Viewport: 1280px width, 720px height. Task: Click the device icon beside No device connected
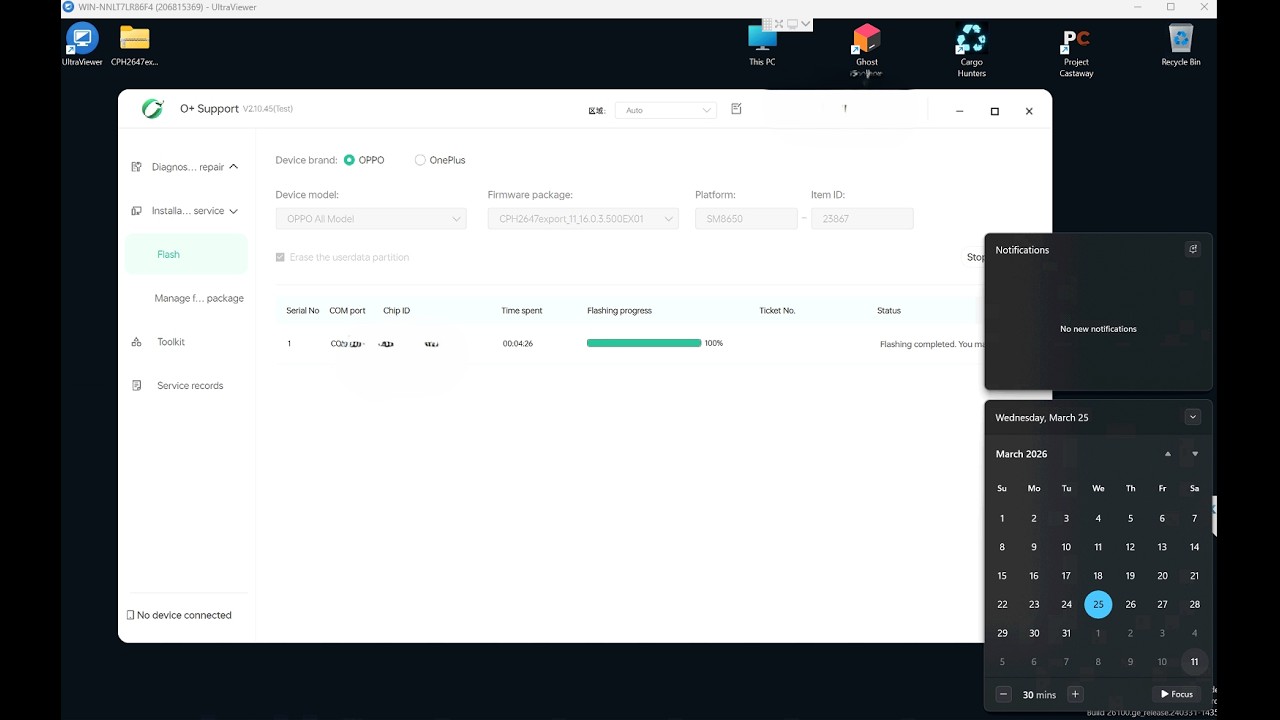pos(130,615)
